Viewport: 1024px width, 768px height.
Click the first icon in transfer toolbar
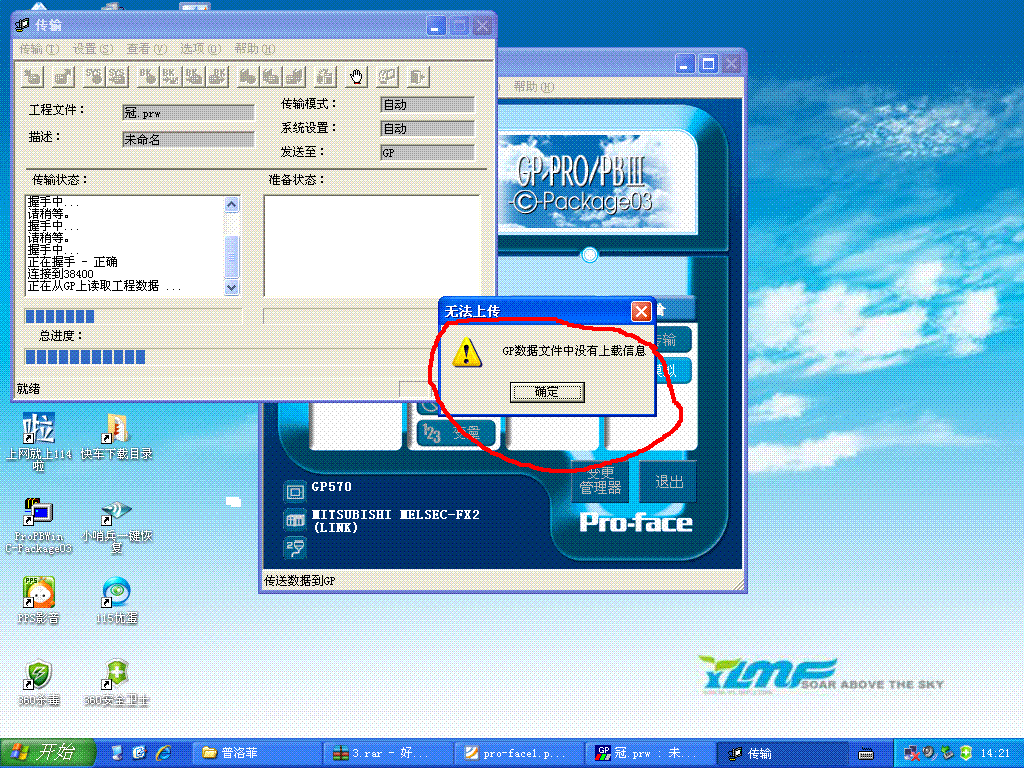coord(34,76)
